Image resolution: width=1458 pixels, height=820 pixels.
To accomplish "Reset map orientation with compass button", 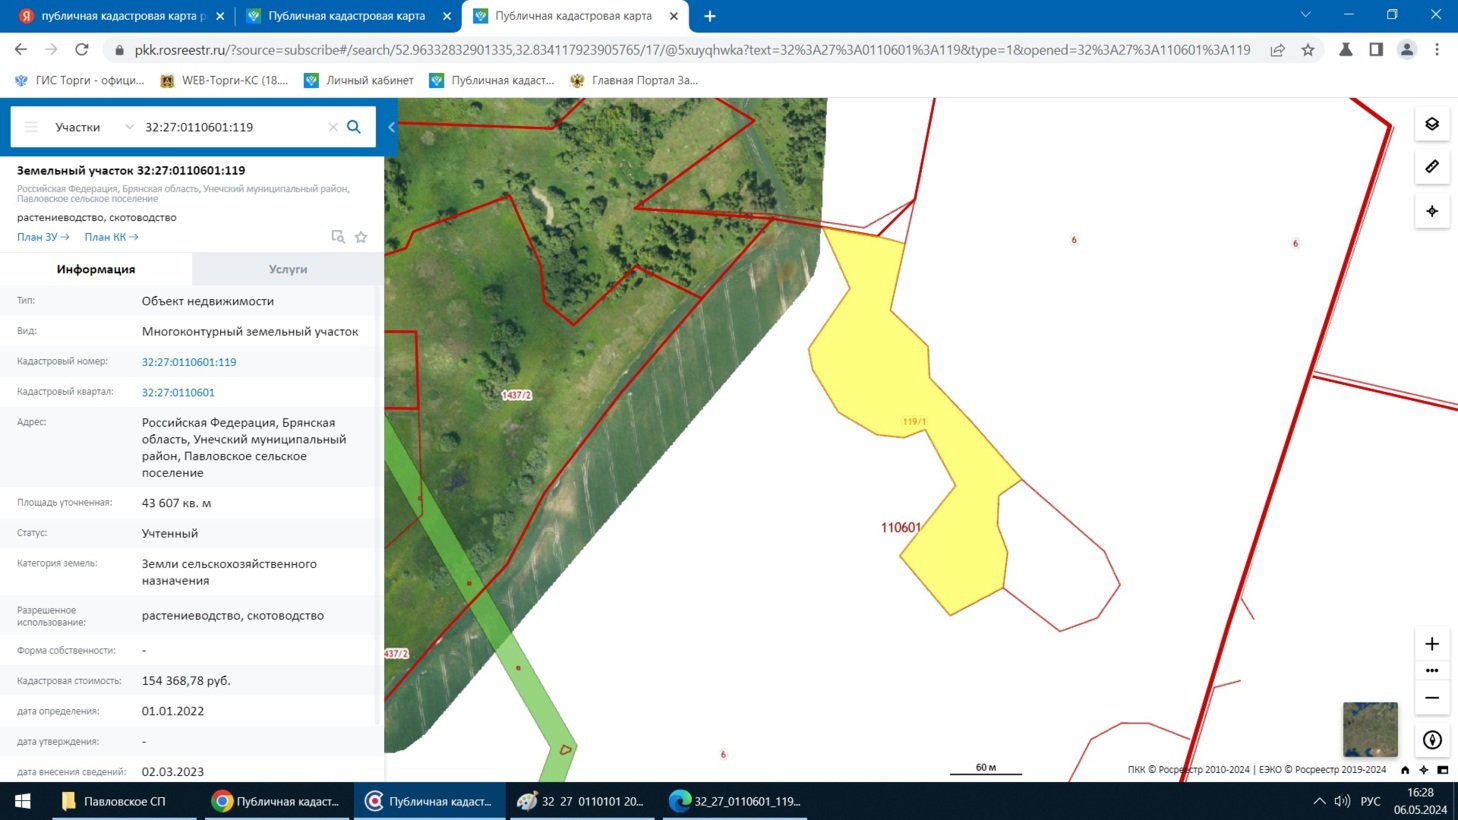I will point(1431,740).
